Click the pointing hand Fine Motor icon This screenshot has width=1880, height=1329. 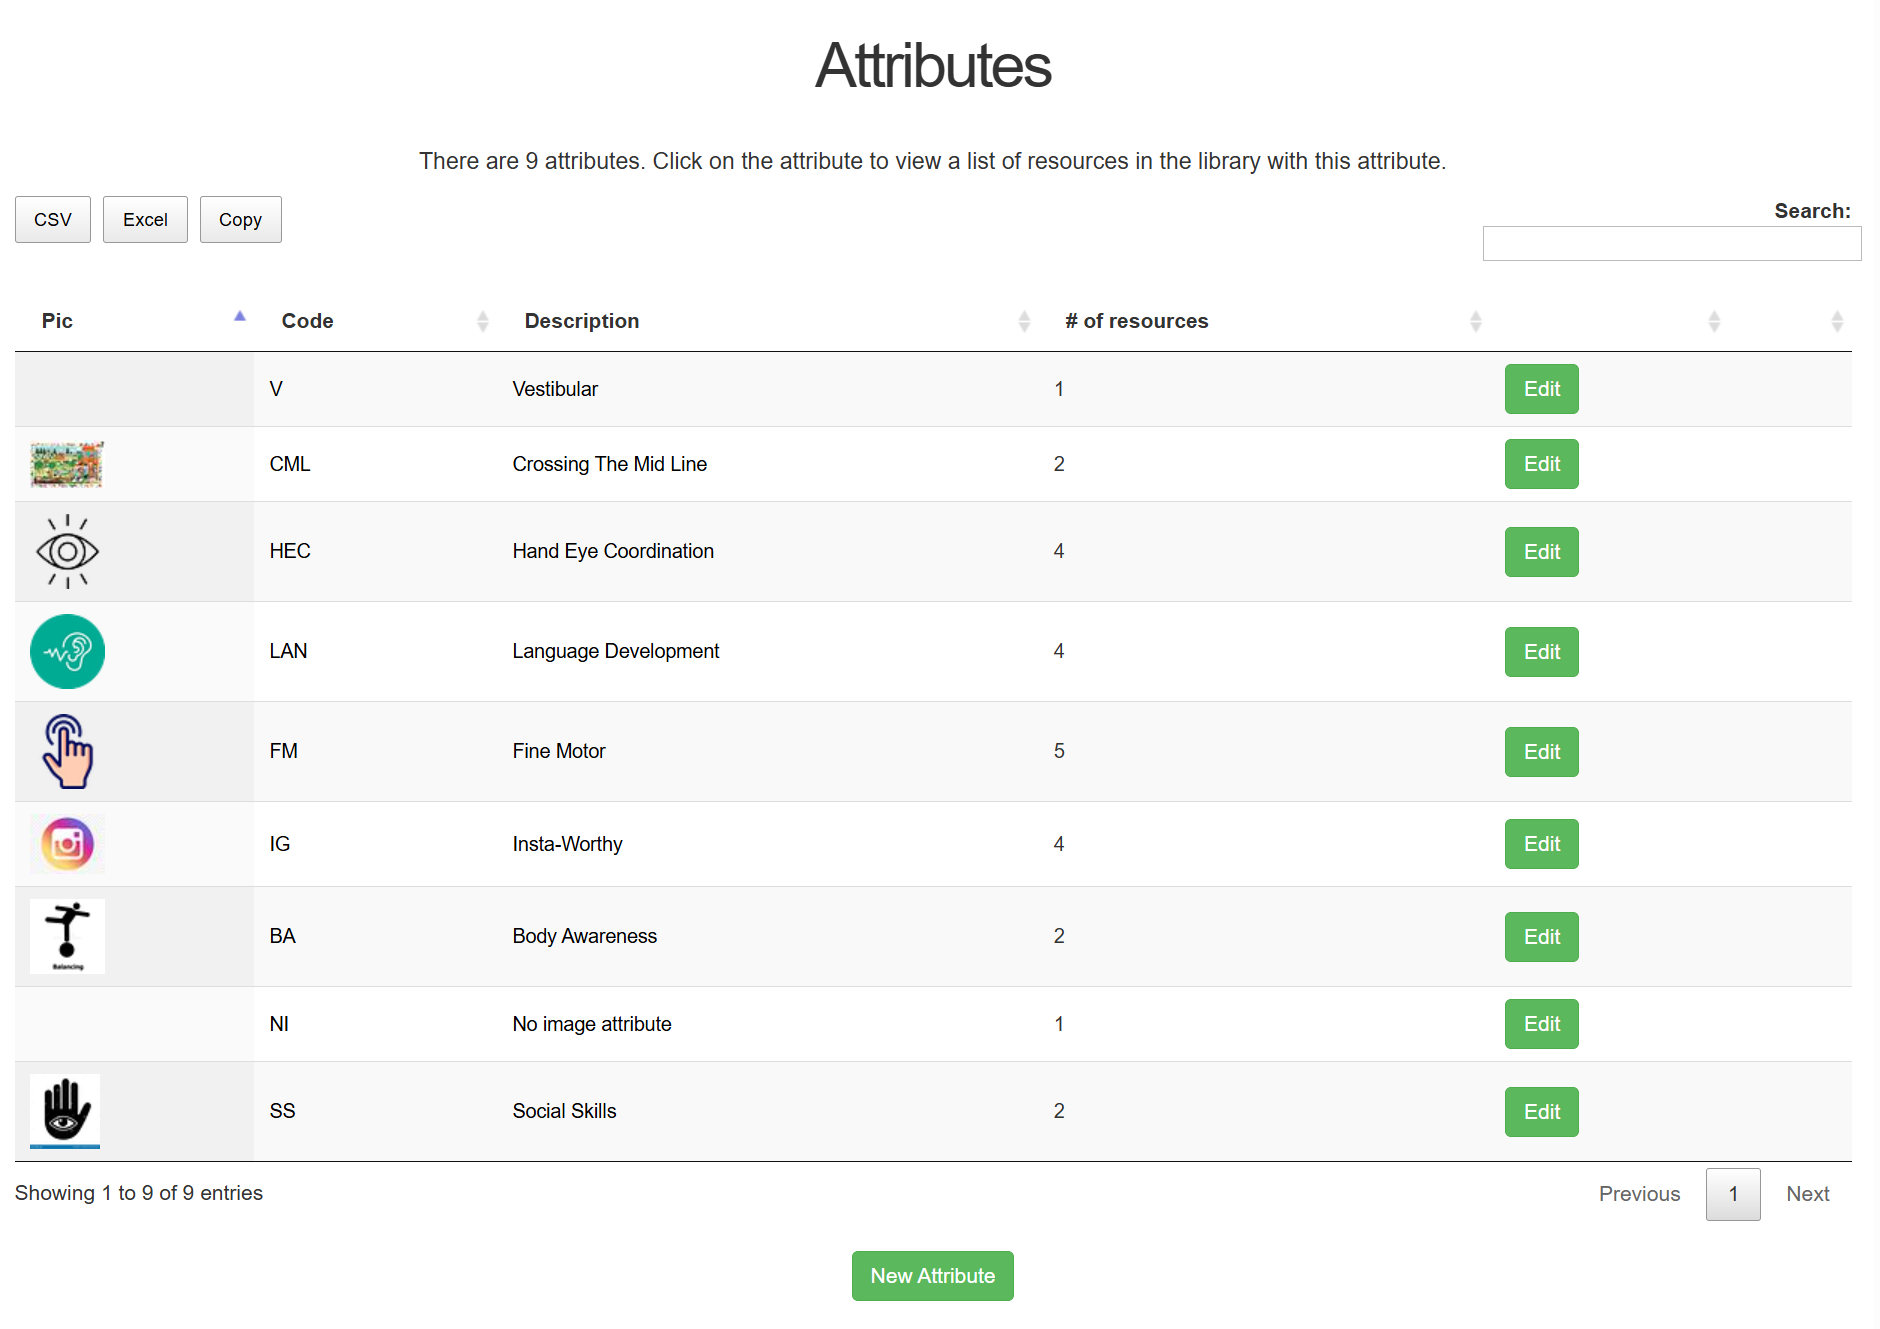(67, 751)
